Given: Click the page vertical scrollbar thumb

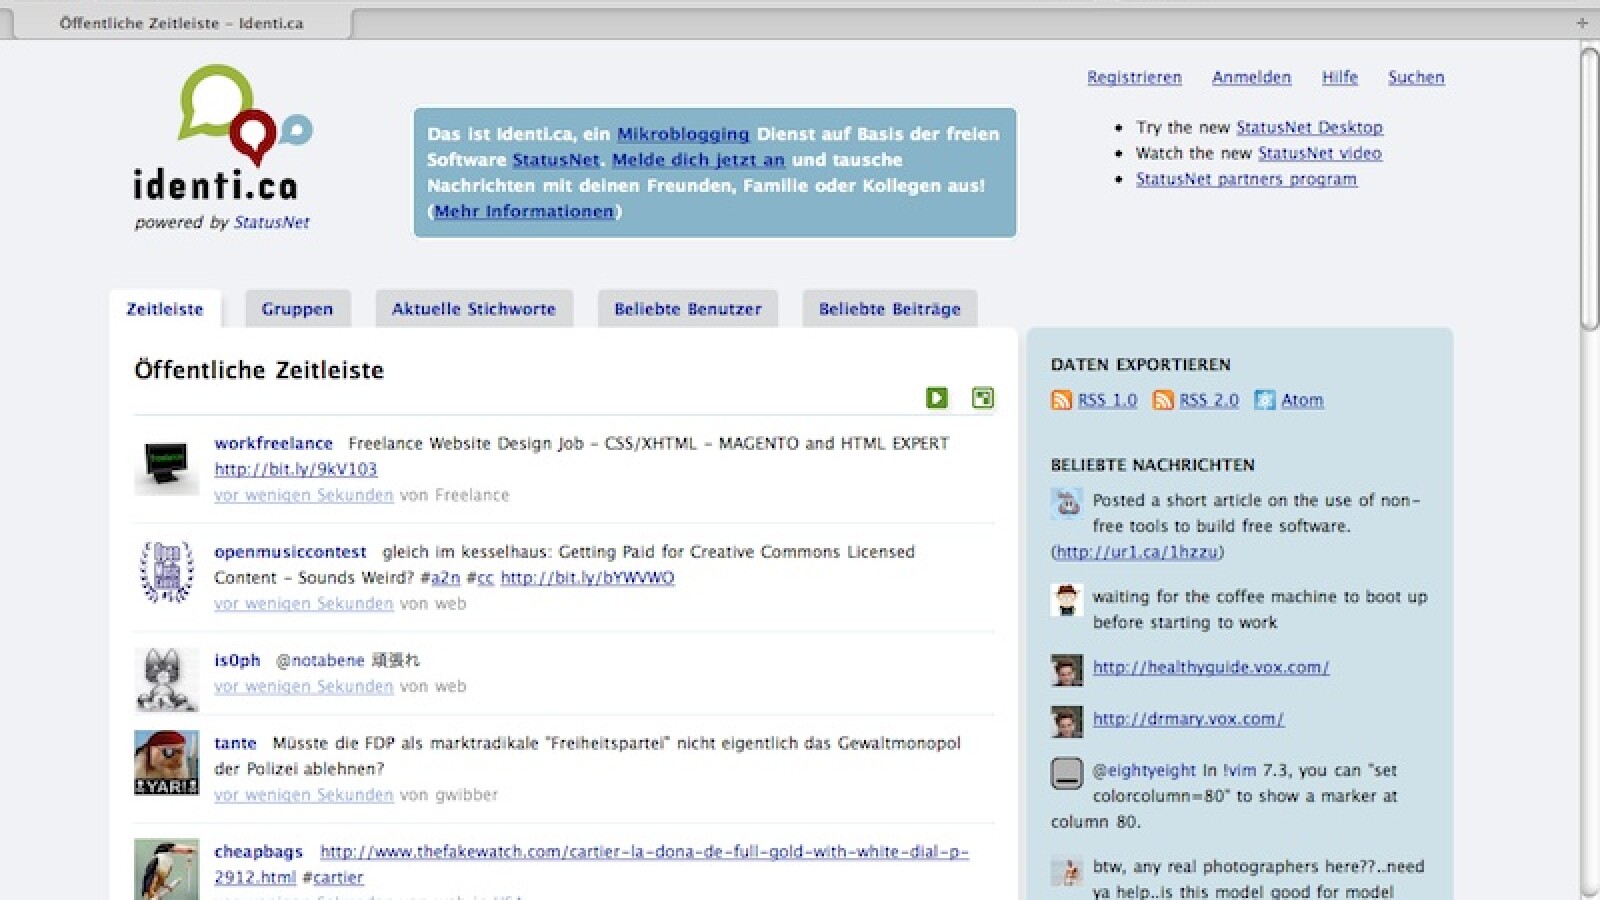Looking at the screenshot, I should point(1589,188).
